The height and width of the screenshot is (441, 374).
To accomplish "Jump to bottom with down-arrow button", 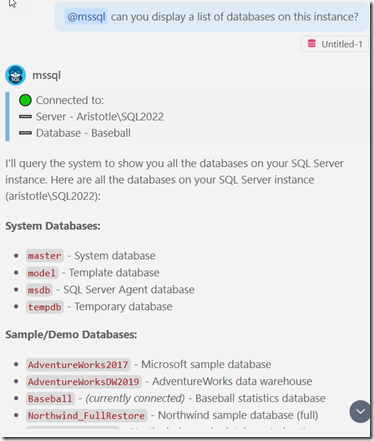I will [x=360, y=412].
